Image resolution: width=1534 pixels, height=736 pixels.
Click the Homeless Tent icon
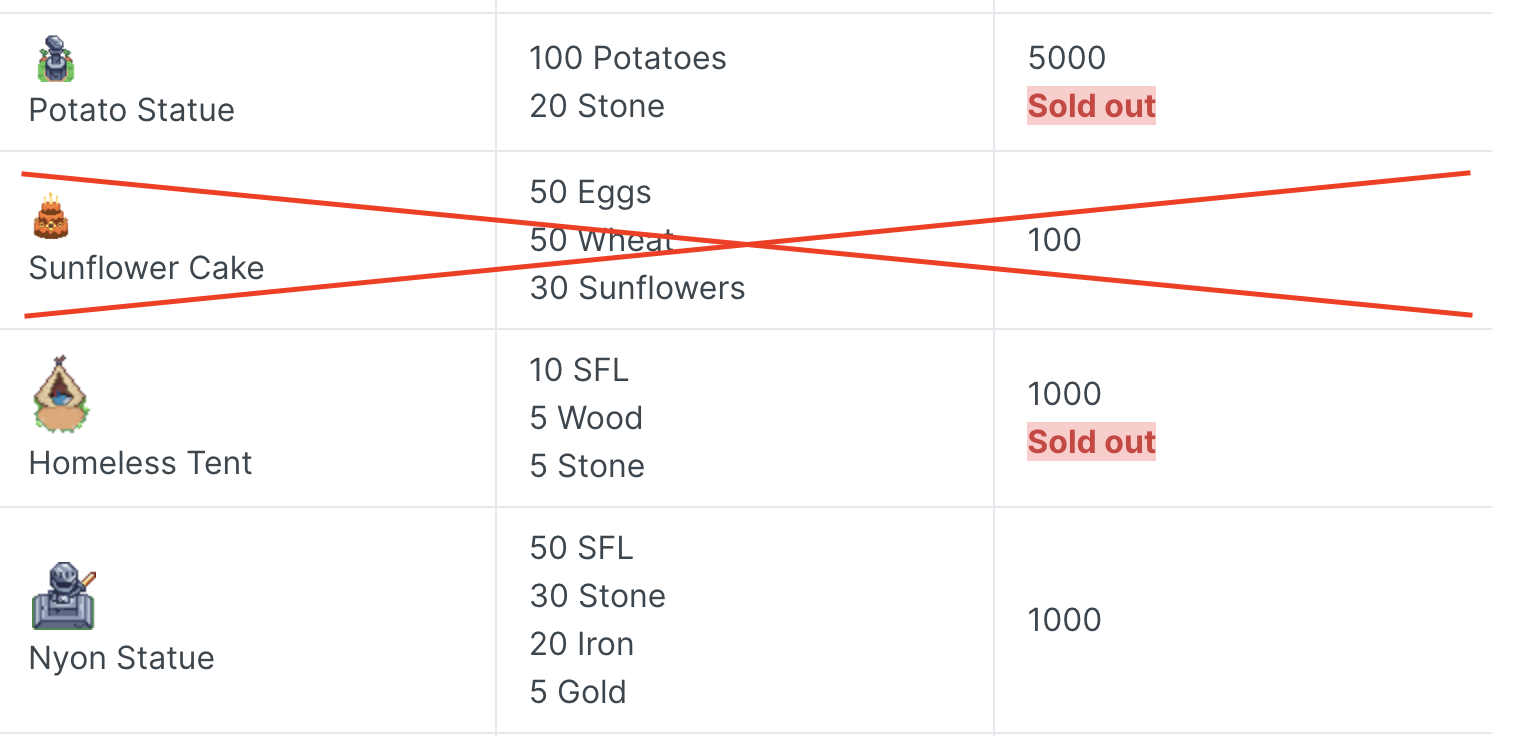[62, 393]
